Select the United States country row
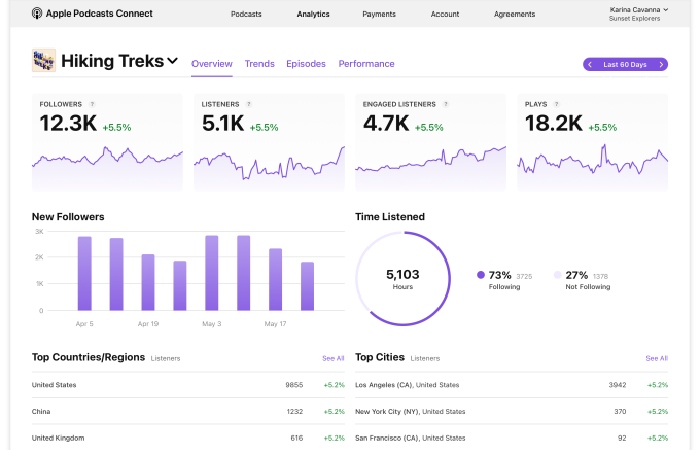 pos(188,385)
